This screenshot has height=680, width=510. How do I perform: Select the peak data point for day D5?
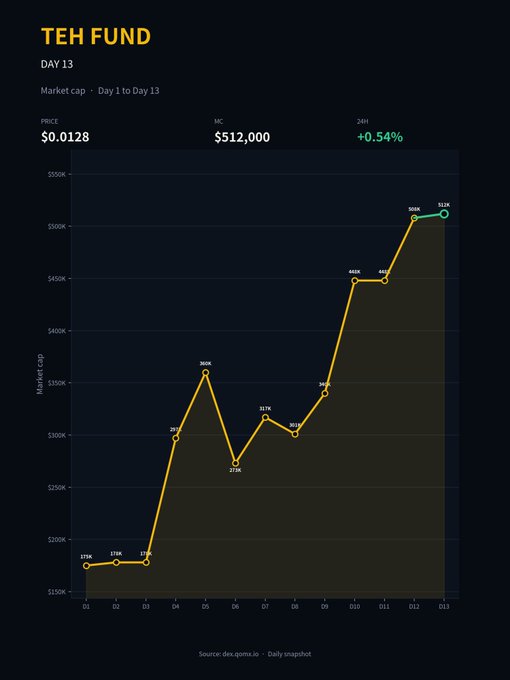coord(206,373)
